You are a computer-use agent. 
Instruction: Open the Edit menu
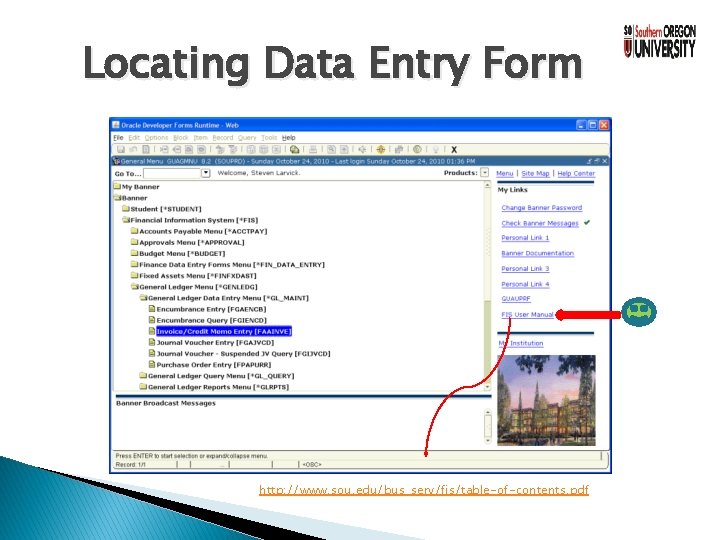pos(134,137)
